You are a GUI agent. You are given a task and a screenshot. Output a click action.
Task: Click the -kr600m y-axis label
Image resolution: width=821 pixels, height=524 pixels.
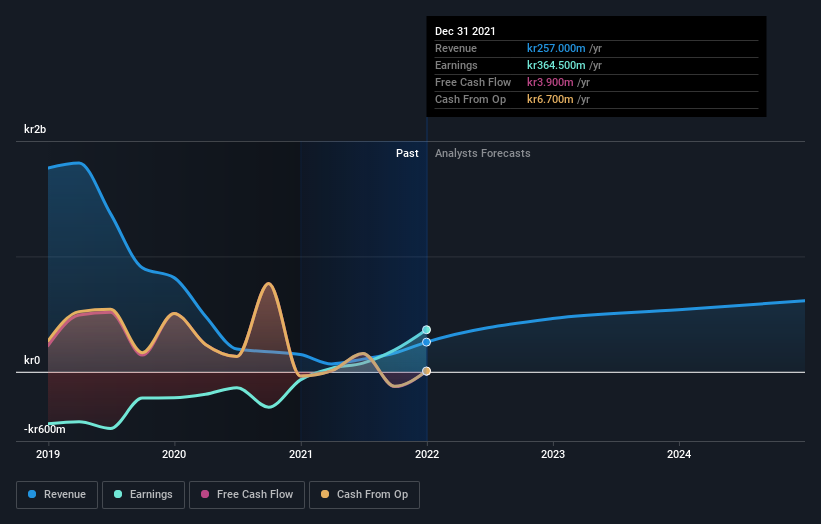(x=45, y=429)
